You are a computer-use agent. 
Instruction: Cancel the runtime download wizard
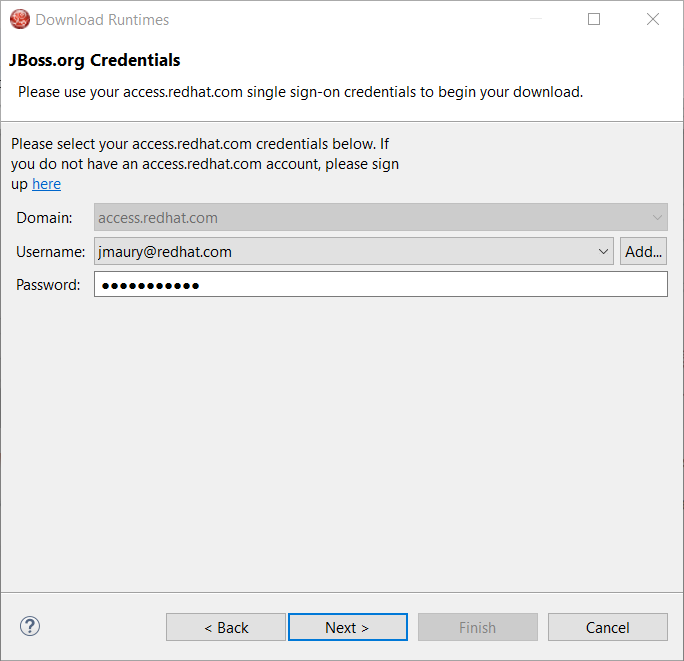(607, 627)
